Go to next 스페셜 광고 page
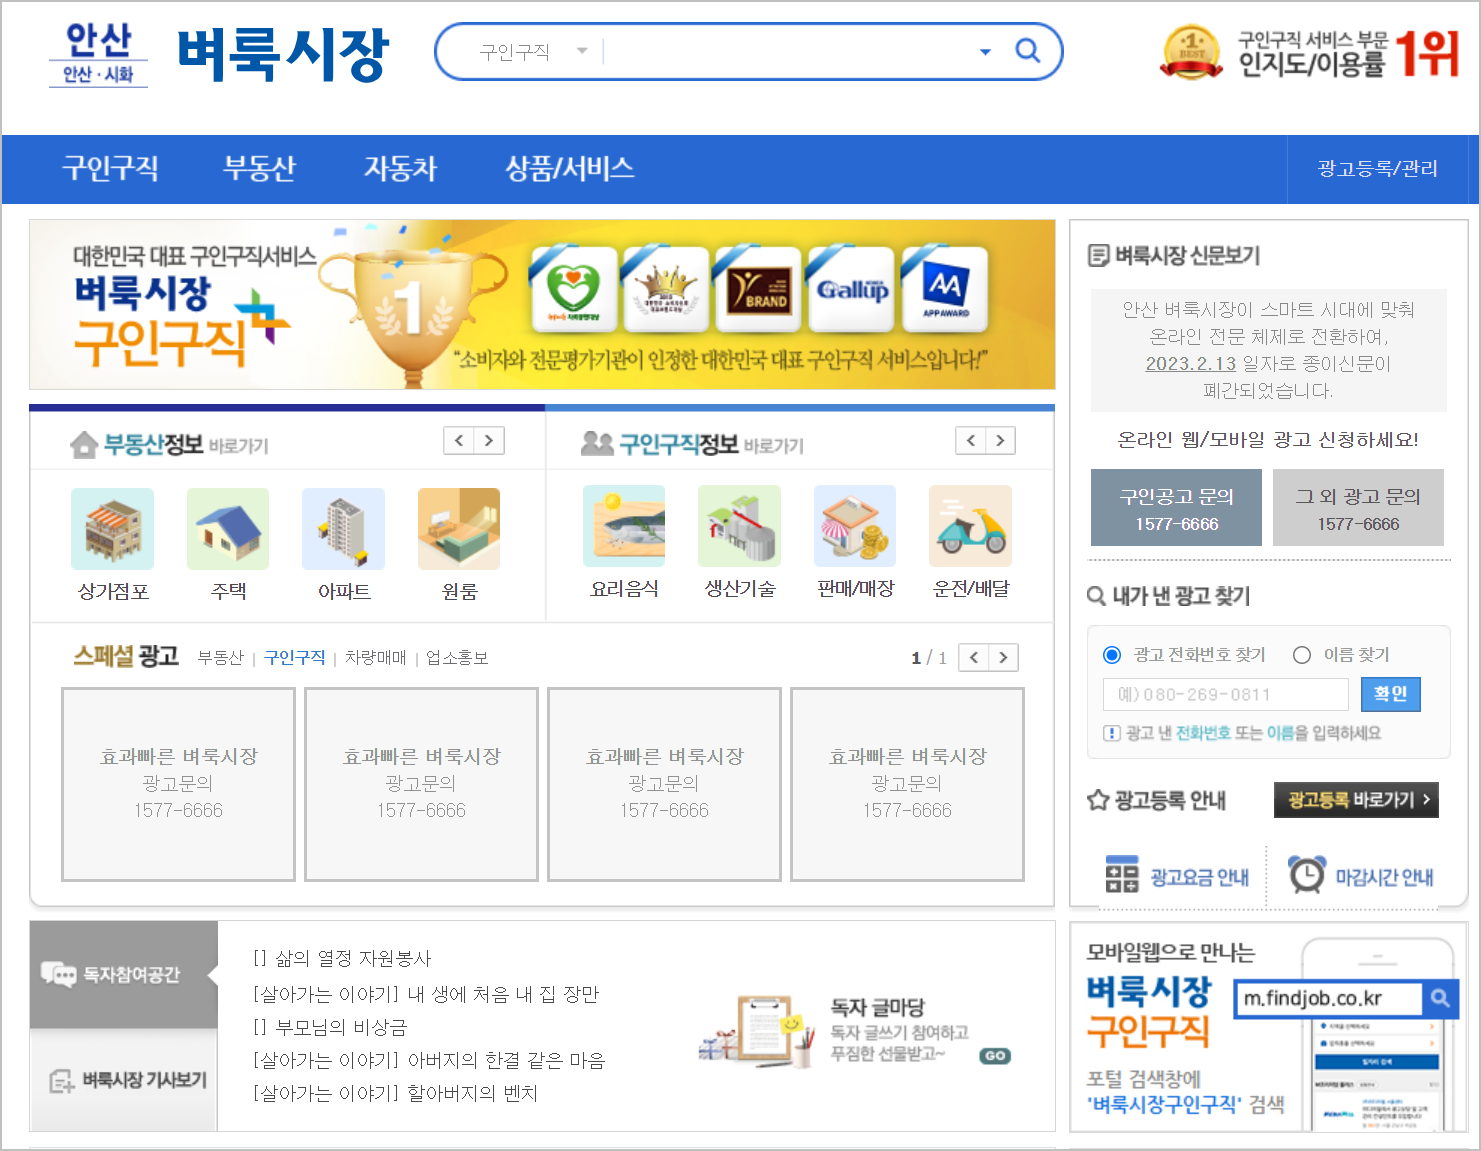The image size is (1481, 1151). [x=1004, y=657]
